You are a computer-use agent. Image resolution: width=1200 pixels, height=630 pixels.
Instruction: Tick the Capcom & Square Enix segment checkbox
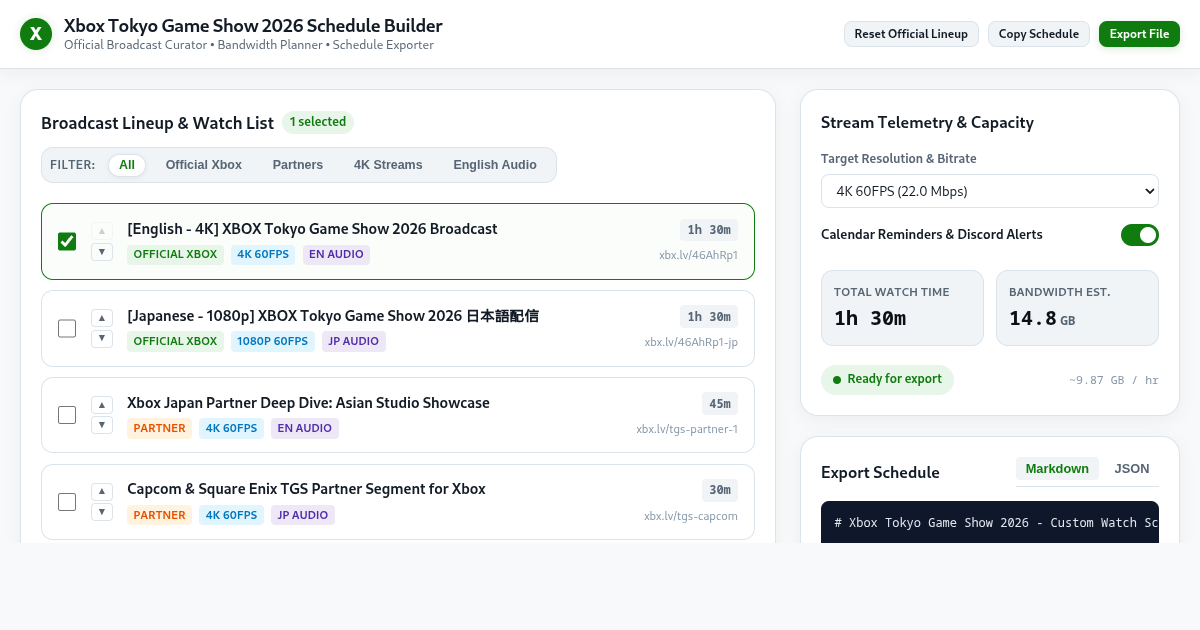[67, 502]
